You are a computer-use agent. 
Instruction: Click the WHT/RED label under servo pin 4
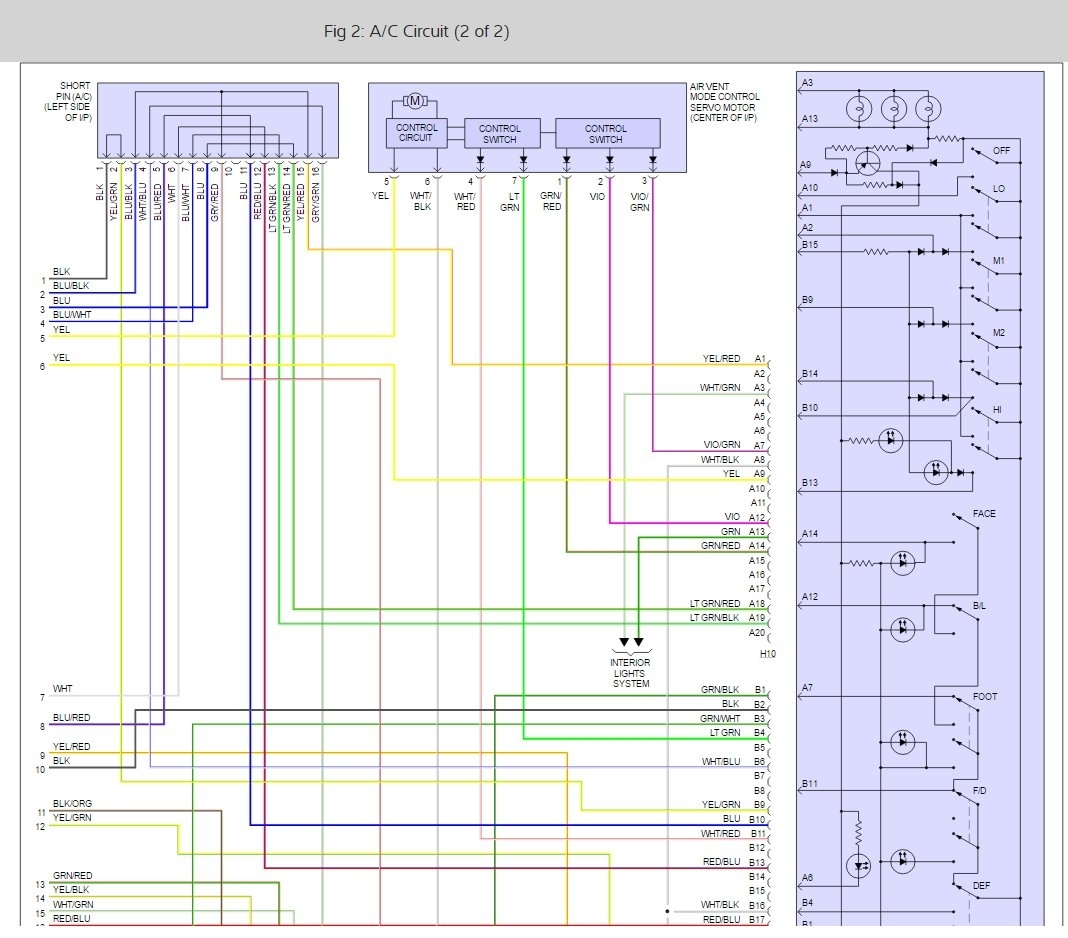(x=465, y=202)
